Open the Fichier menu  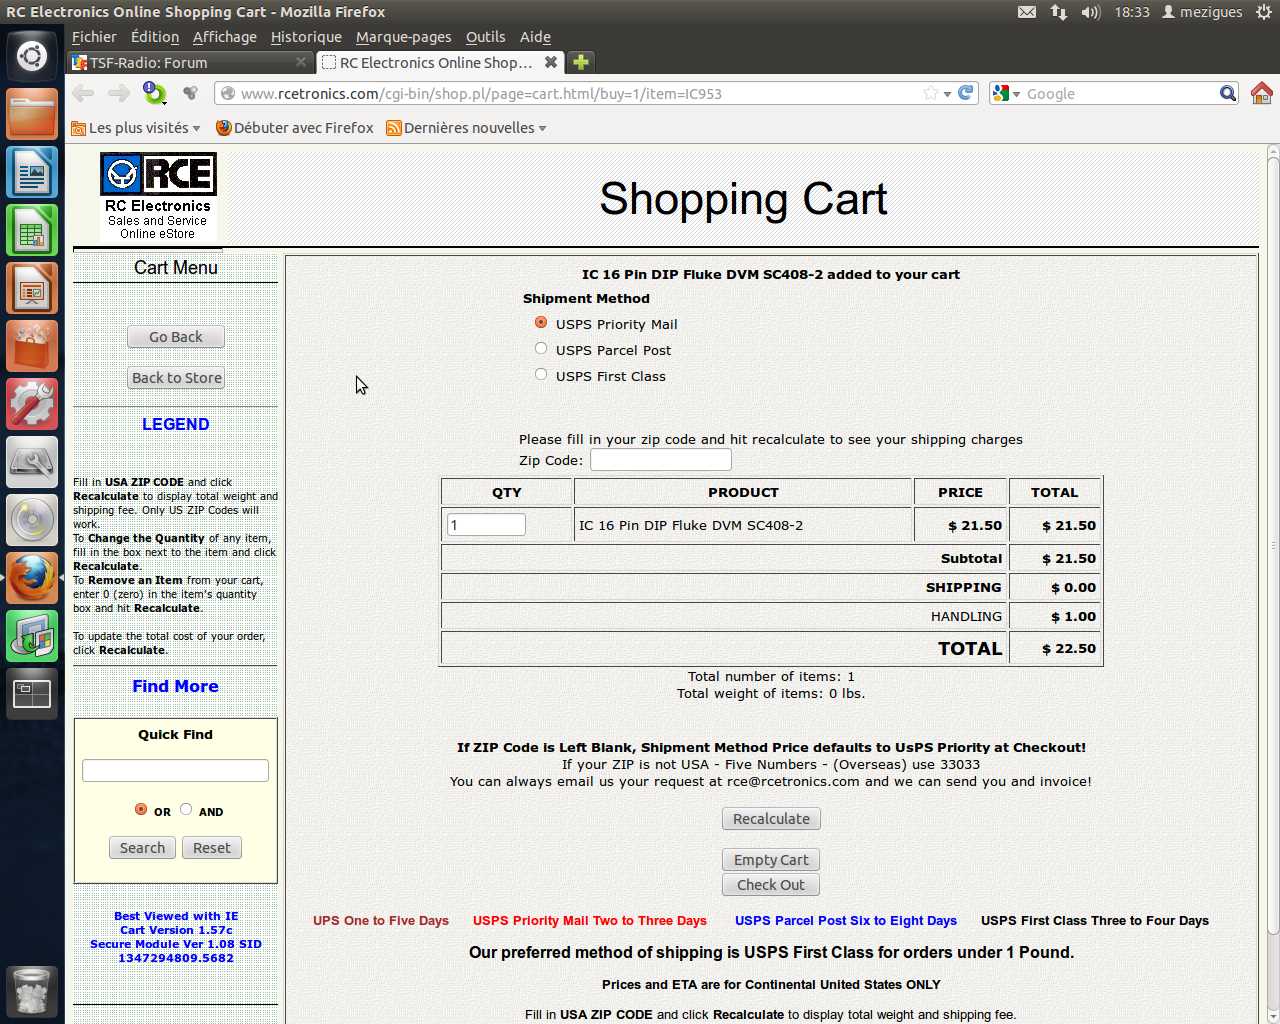tap(94, 37)
